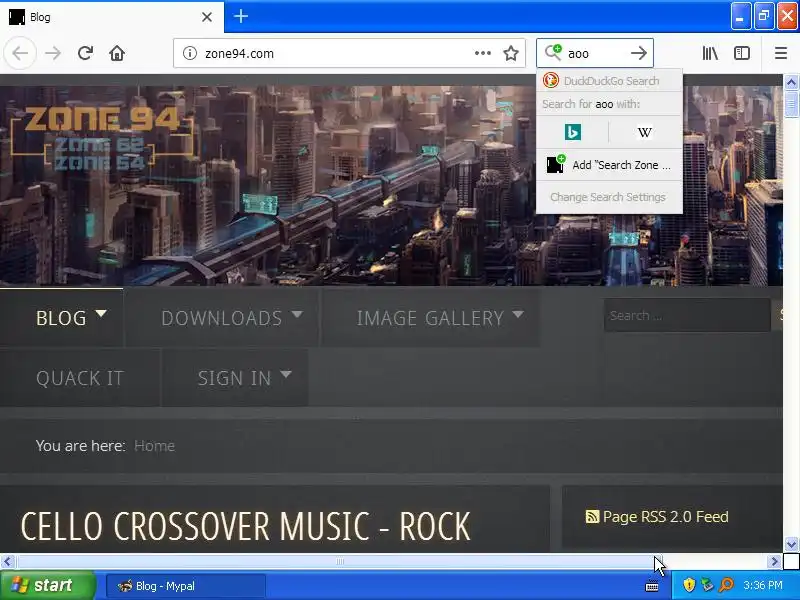Image resolution: width=800 pixels, height=600 pixels.
Task: Click the website Search field
Action: tap(687, 316)
